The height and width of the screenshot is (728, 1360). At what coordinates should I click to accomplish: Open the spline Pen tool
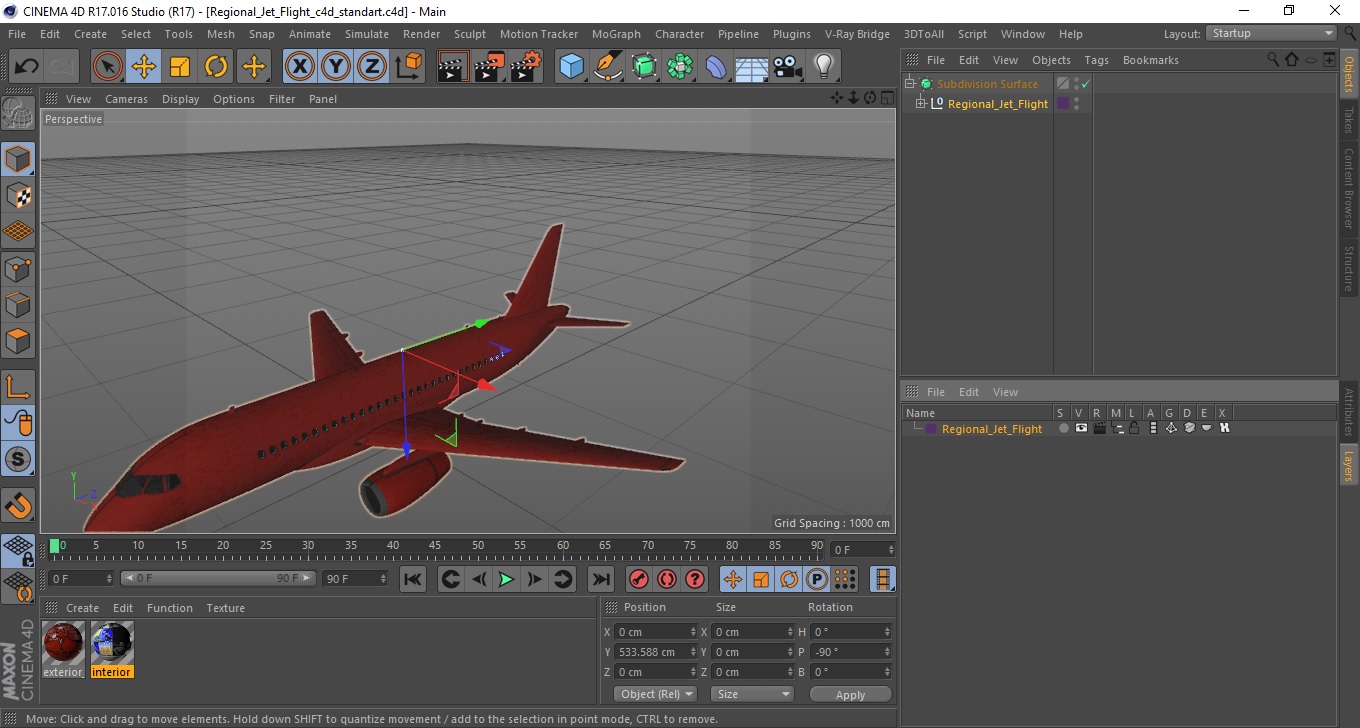click(x=608, y=67)
